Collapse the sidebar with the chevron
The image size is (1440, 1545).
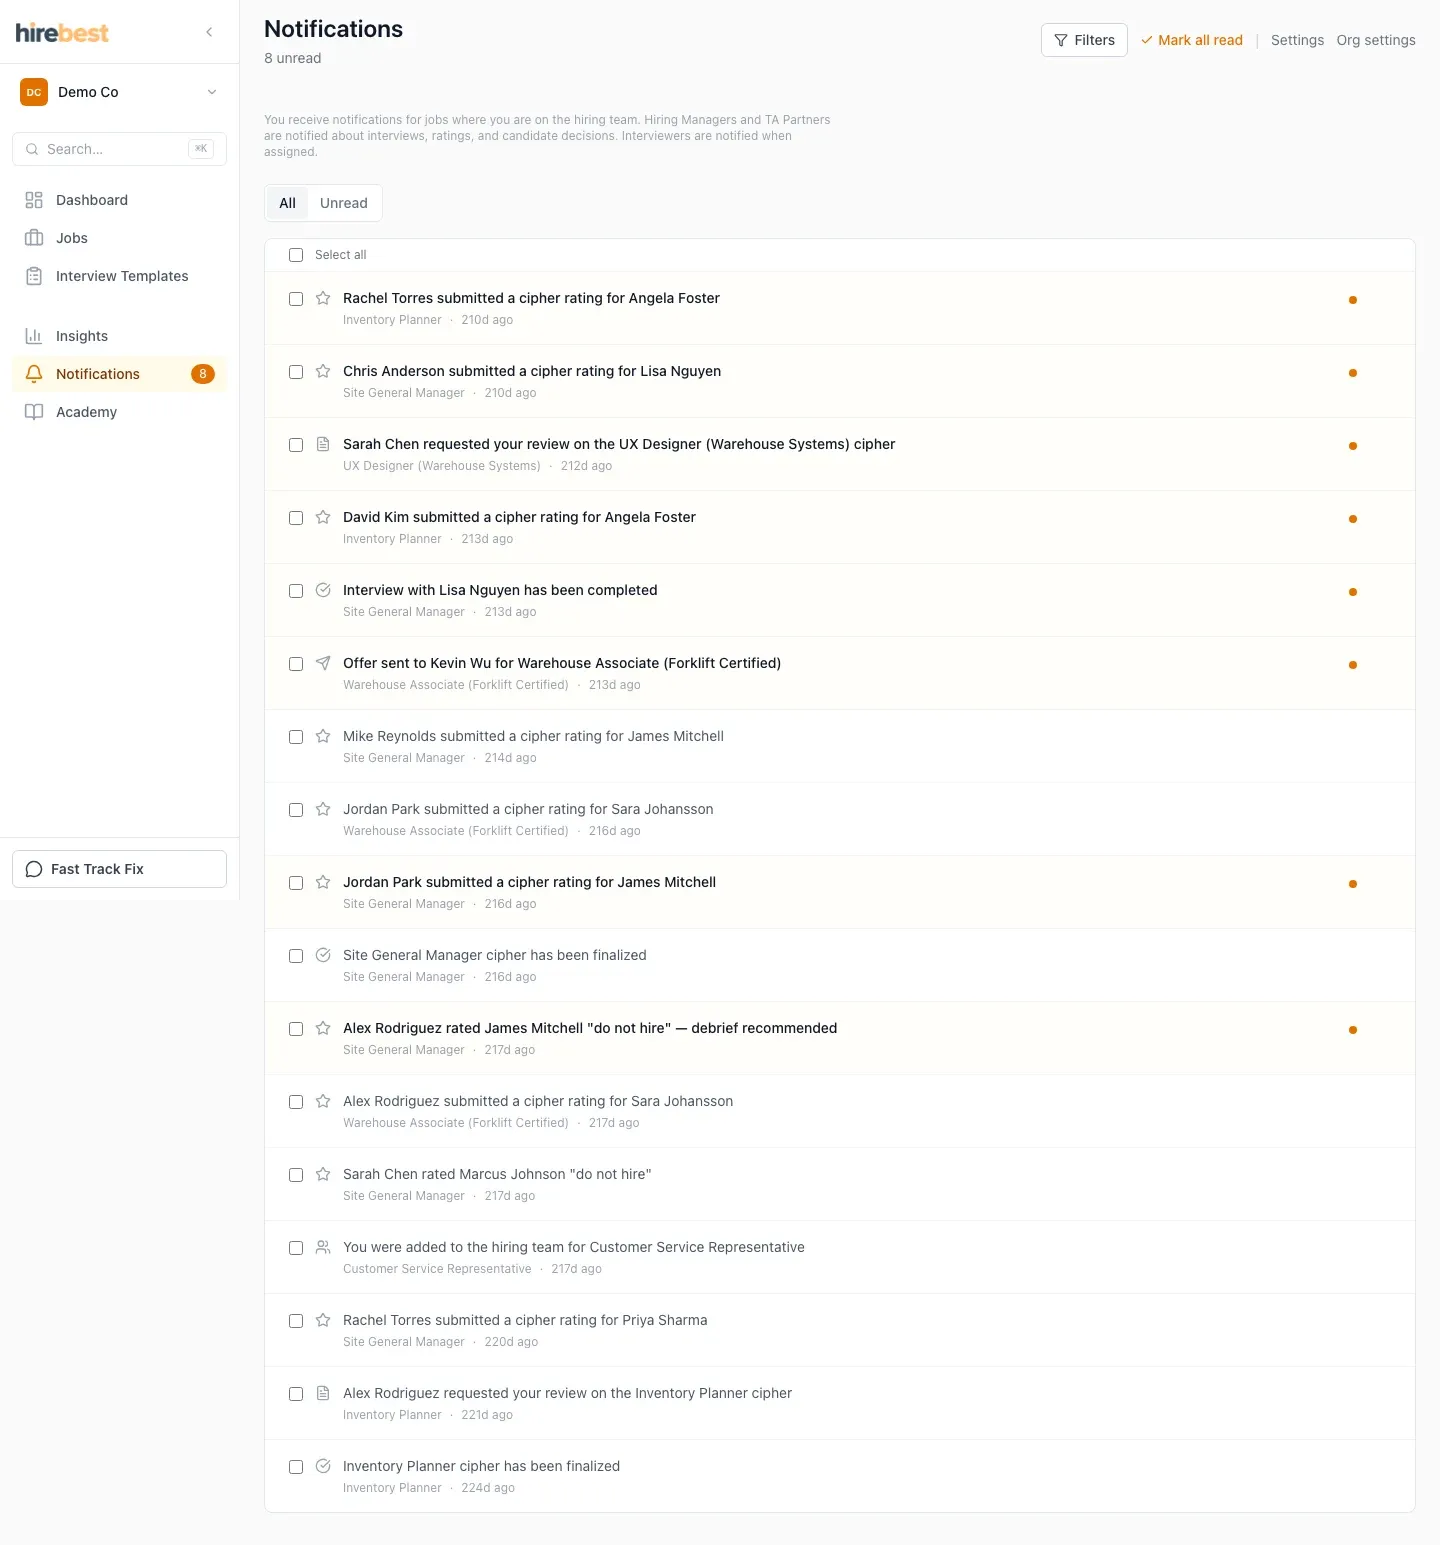tap(209, 32)
